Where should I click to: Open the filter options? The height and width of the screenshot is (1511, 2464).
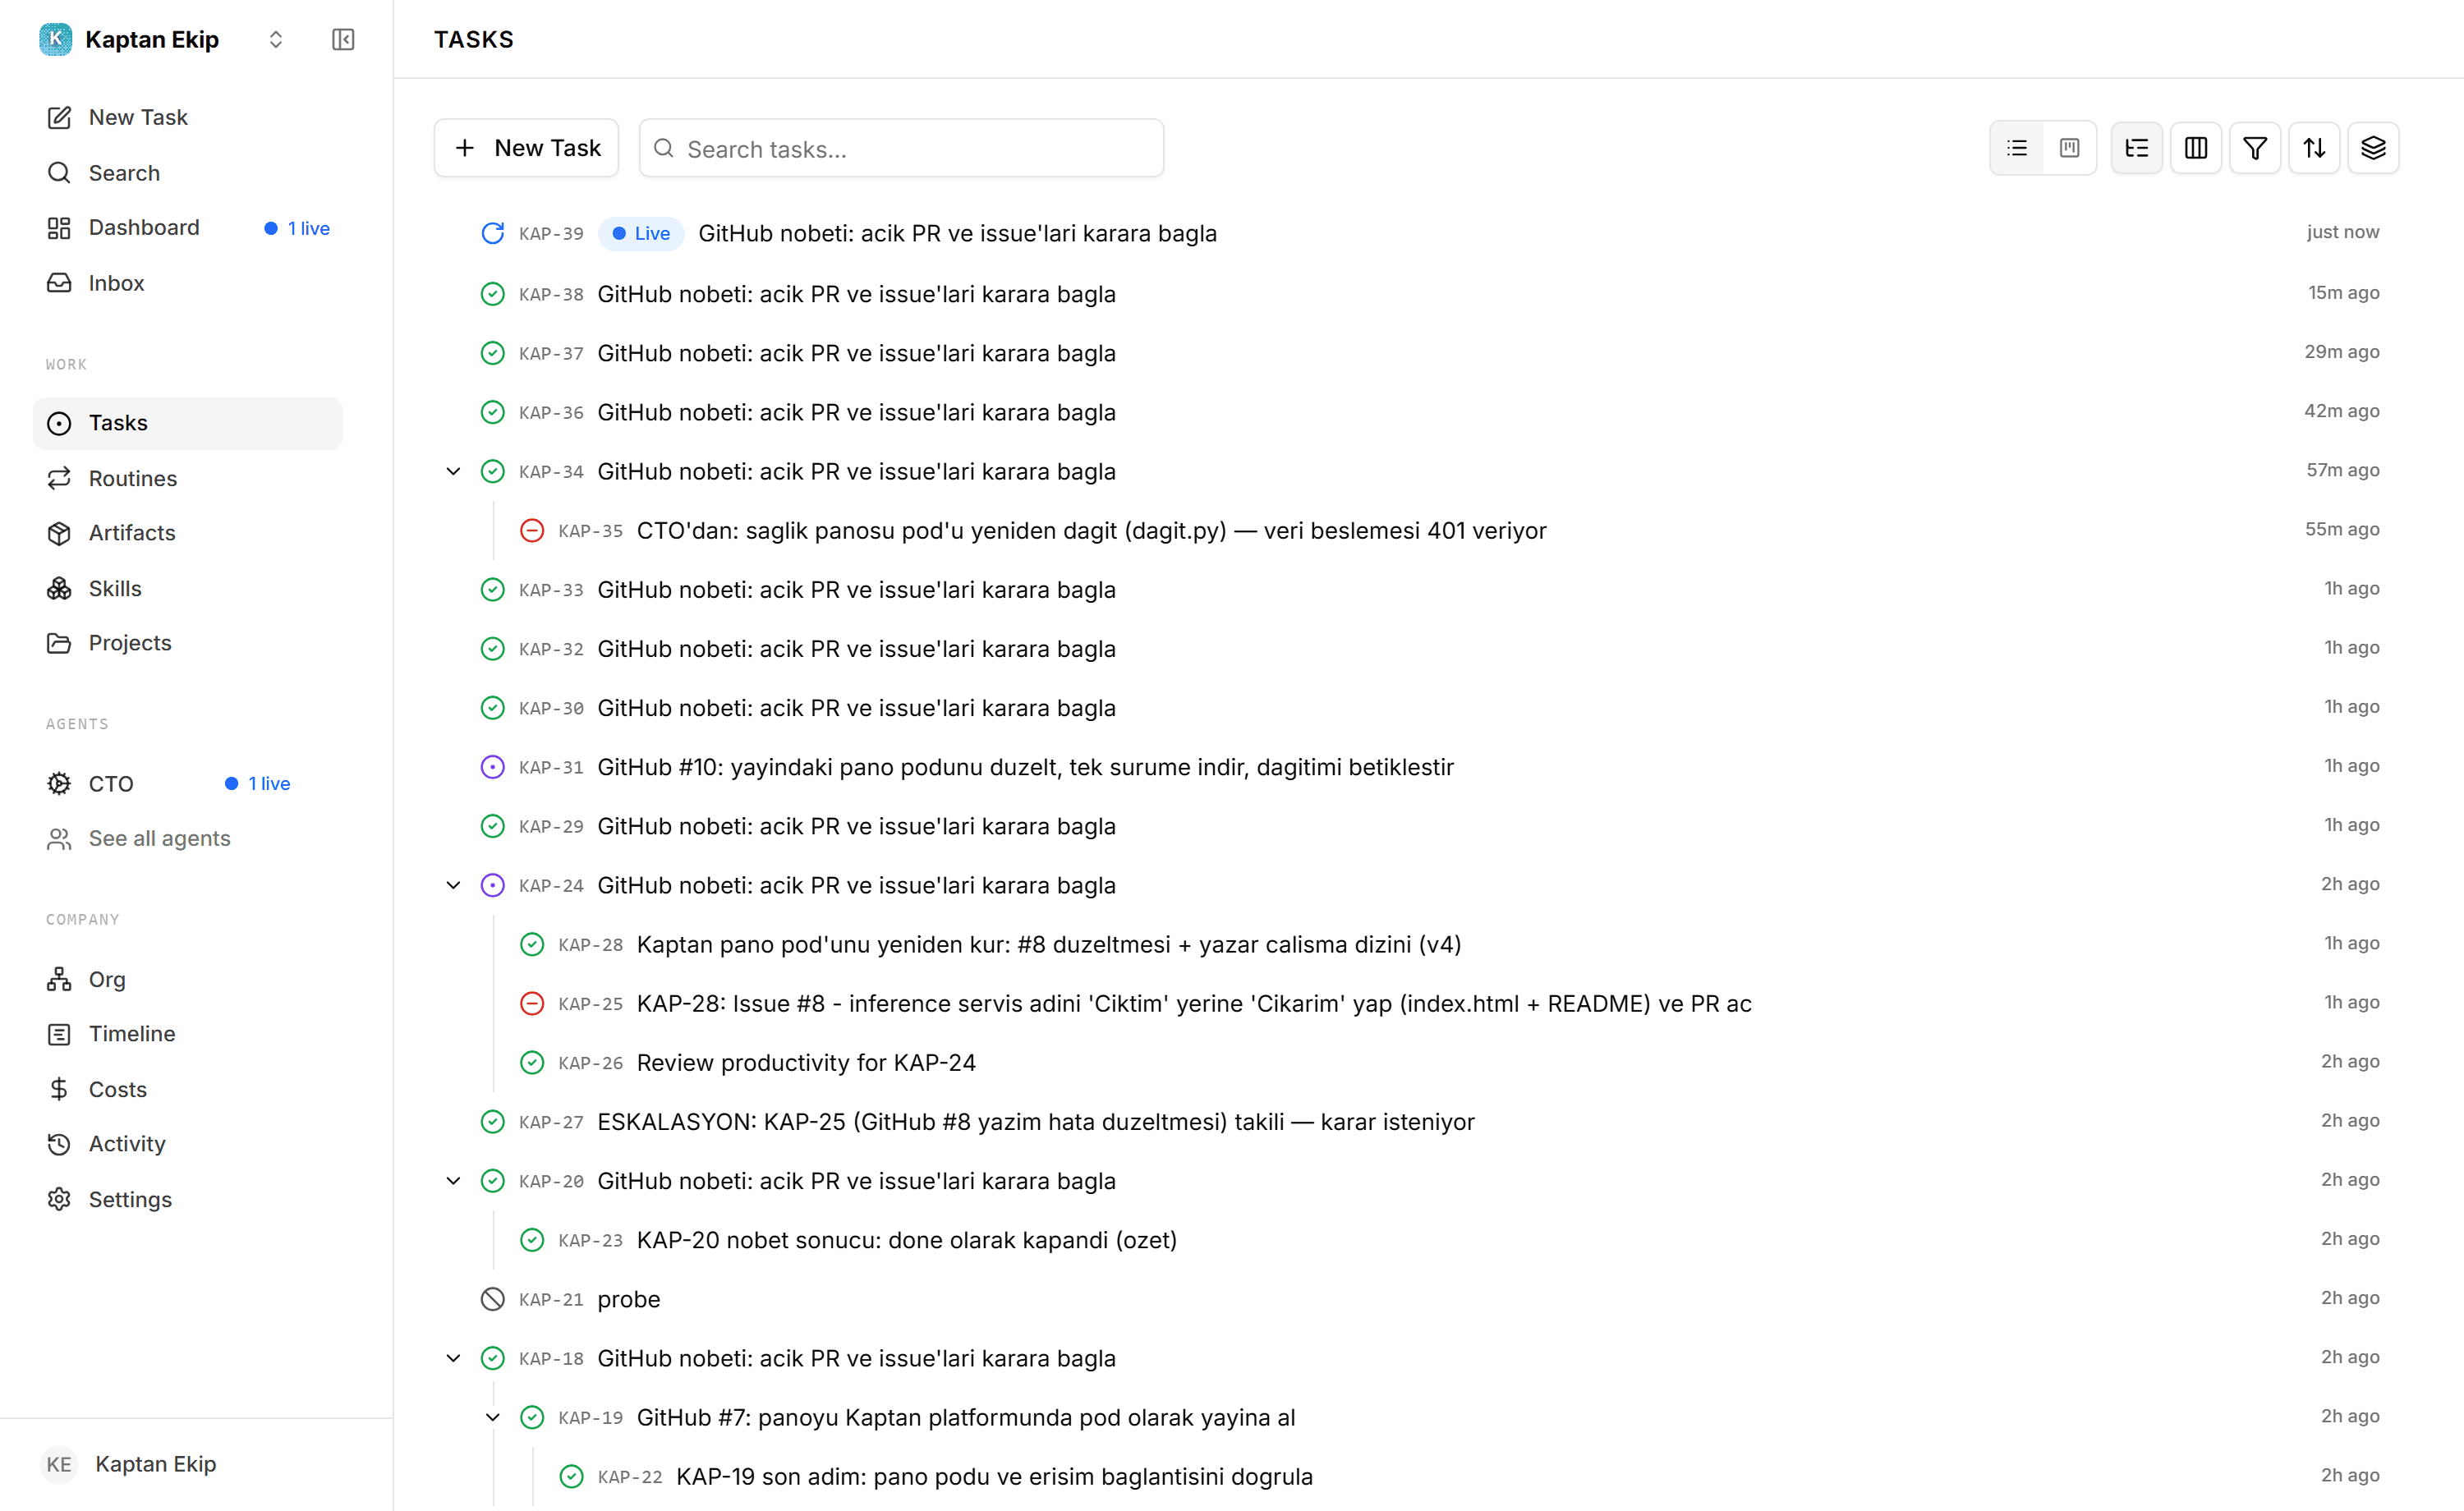click(2254, 148)
